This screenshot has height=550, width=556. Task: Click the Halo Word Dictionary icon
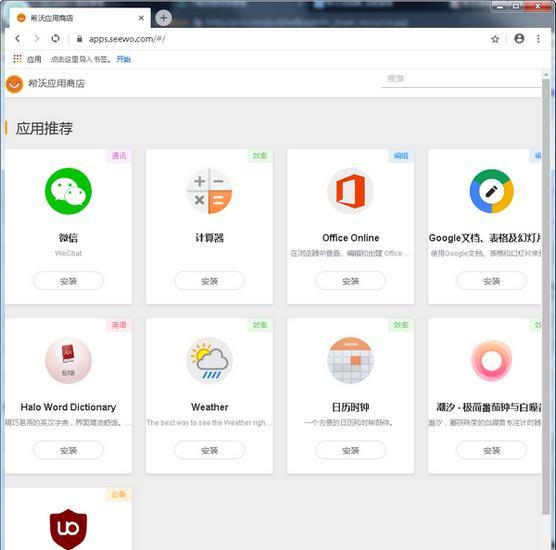[x=68, y=360]
